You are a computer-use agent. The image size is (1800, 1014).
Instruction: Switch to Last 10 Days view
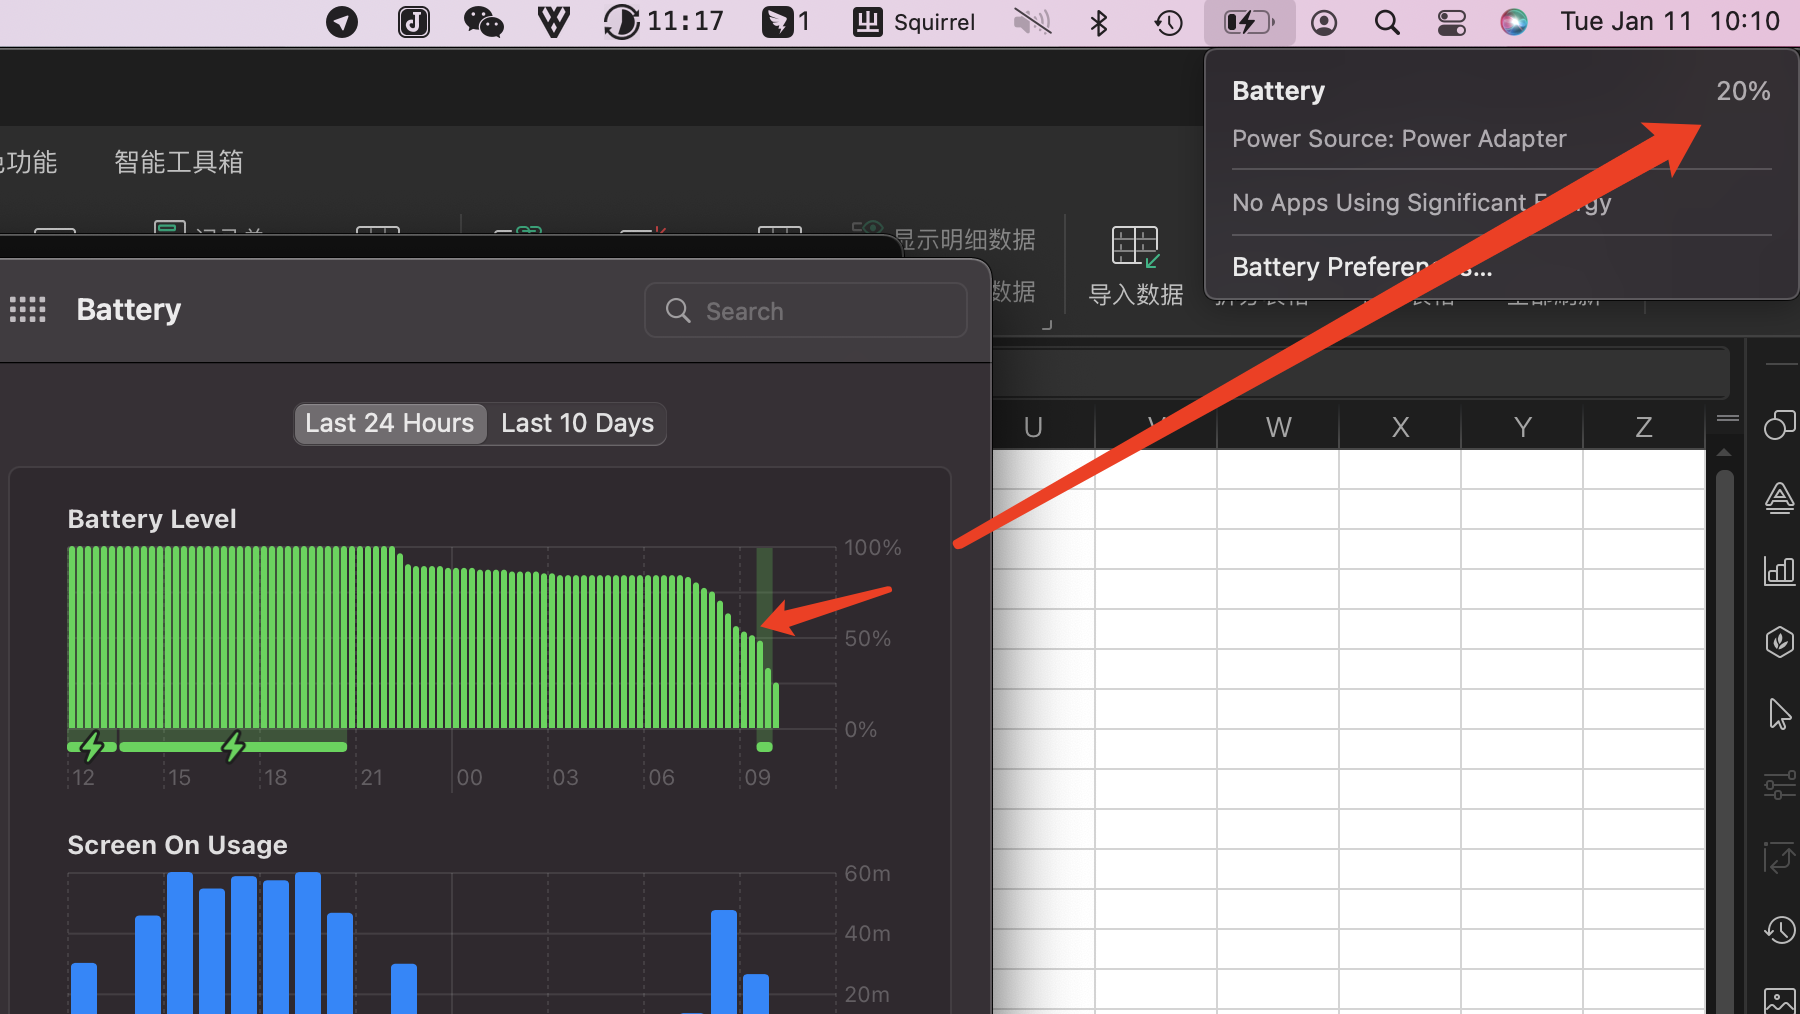(x=577, y=424)
